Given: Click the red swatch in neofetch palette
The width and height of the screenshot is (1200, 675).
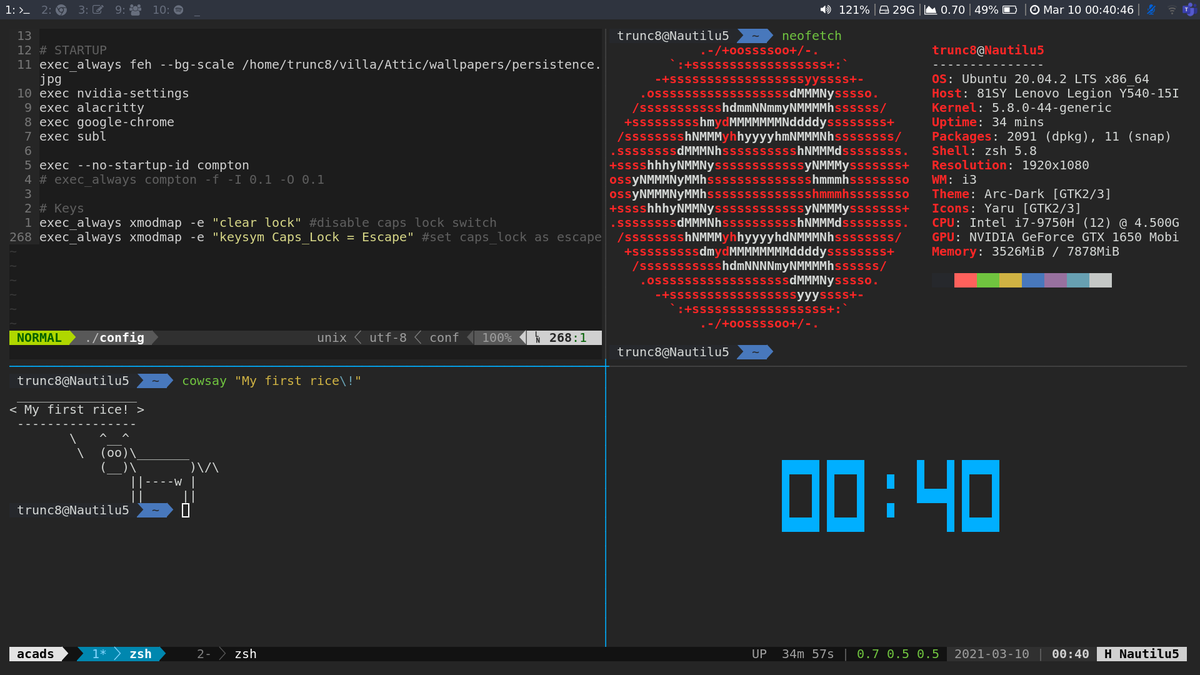Looking at the screenshot, I should 965,281.
